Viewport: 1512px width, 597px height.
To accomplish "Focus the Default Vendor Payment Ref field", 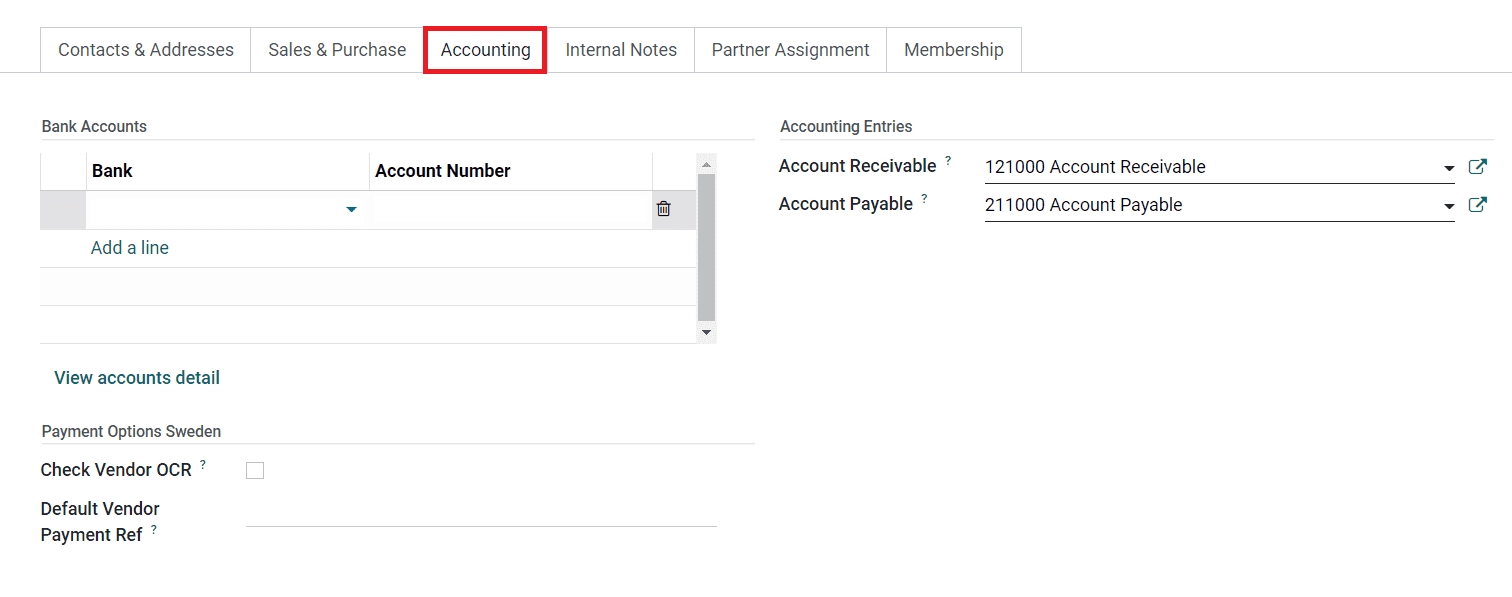I will coord(481,513).
